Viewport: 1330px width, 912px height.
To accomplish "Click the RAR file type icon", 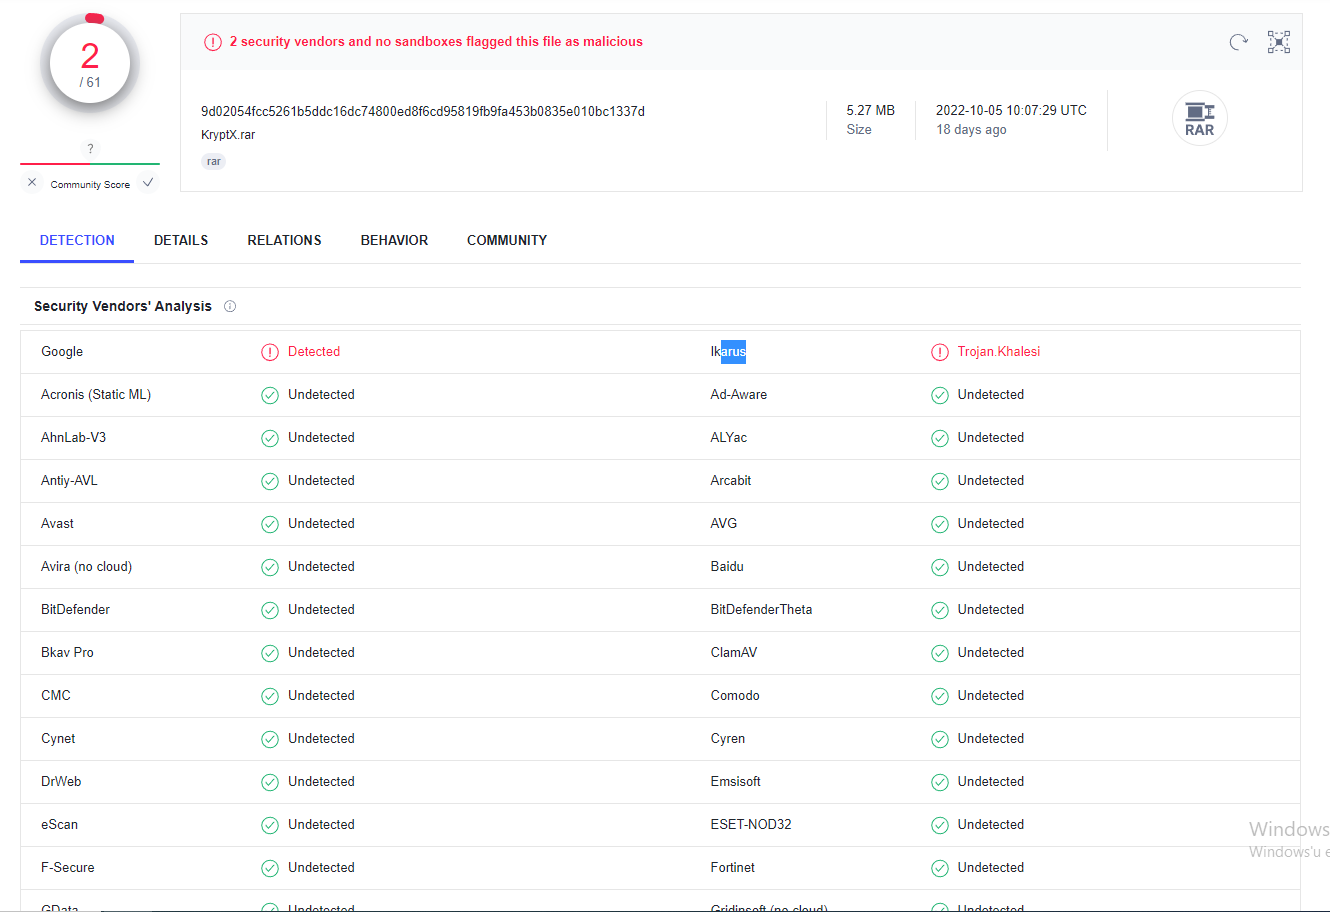I will [x=1199, y=118].
